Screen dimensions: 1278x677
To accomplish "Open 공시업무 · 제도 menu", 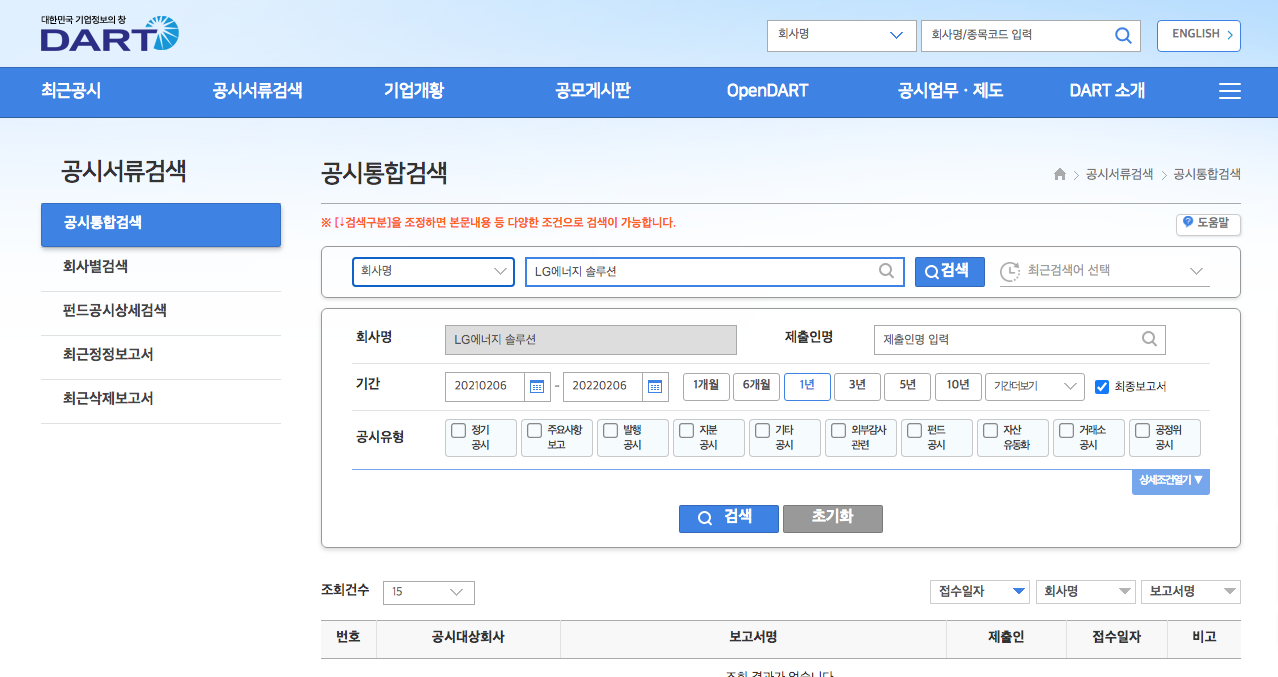I will tap(950, 91).
